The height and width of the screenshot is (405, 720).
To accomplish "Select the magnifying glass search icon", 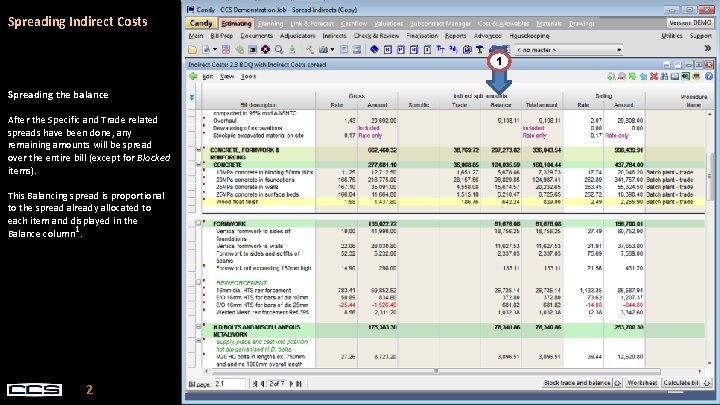I will point(279,50).
